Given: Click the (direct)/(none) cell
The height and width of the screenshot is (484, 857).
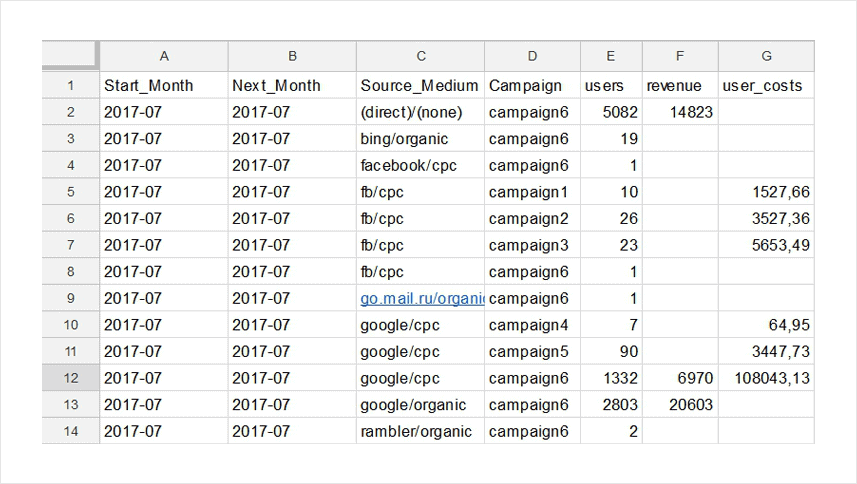Looking at the screenshot, I should [420, 112].
